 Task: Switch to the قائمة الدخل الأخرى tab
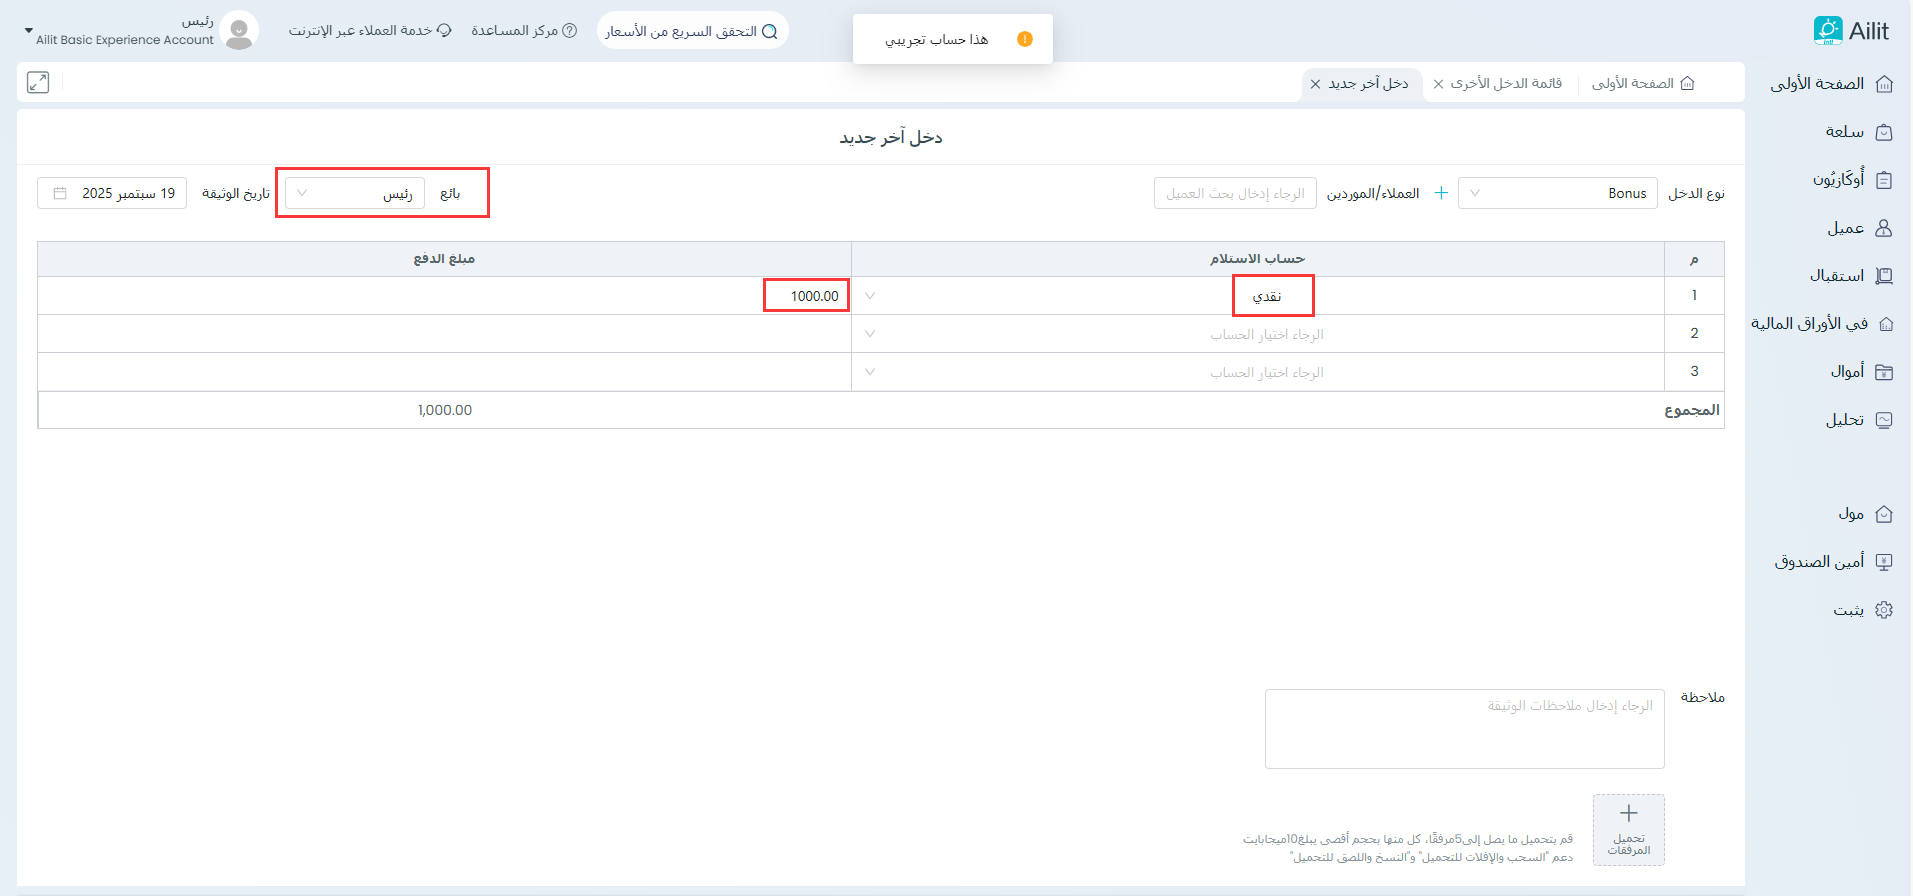tap(1506, 84)
